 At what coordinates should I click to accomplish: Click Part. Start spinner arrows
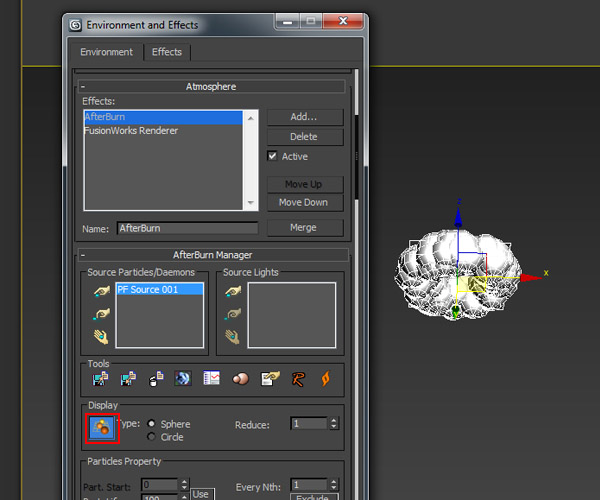pos(184,485)
